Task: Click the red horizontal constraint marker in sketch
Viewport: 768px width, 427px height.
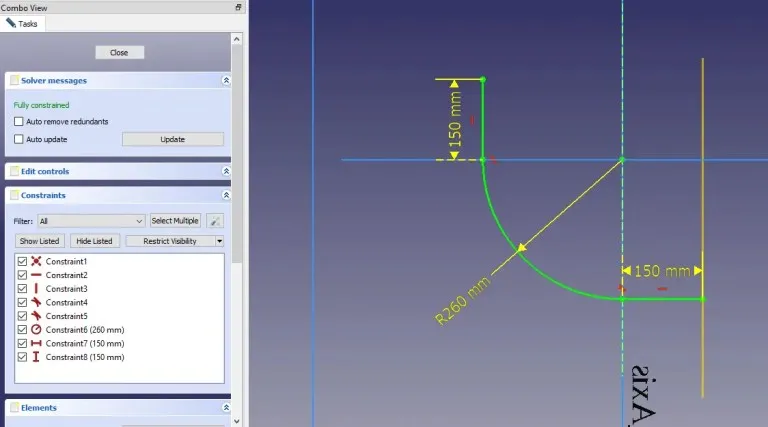Action: tap(662, 289)
